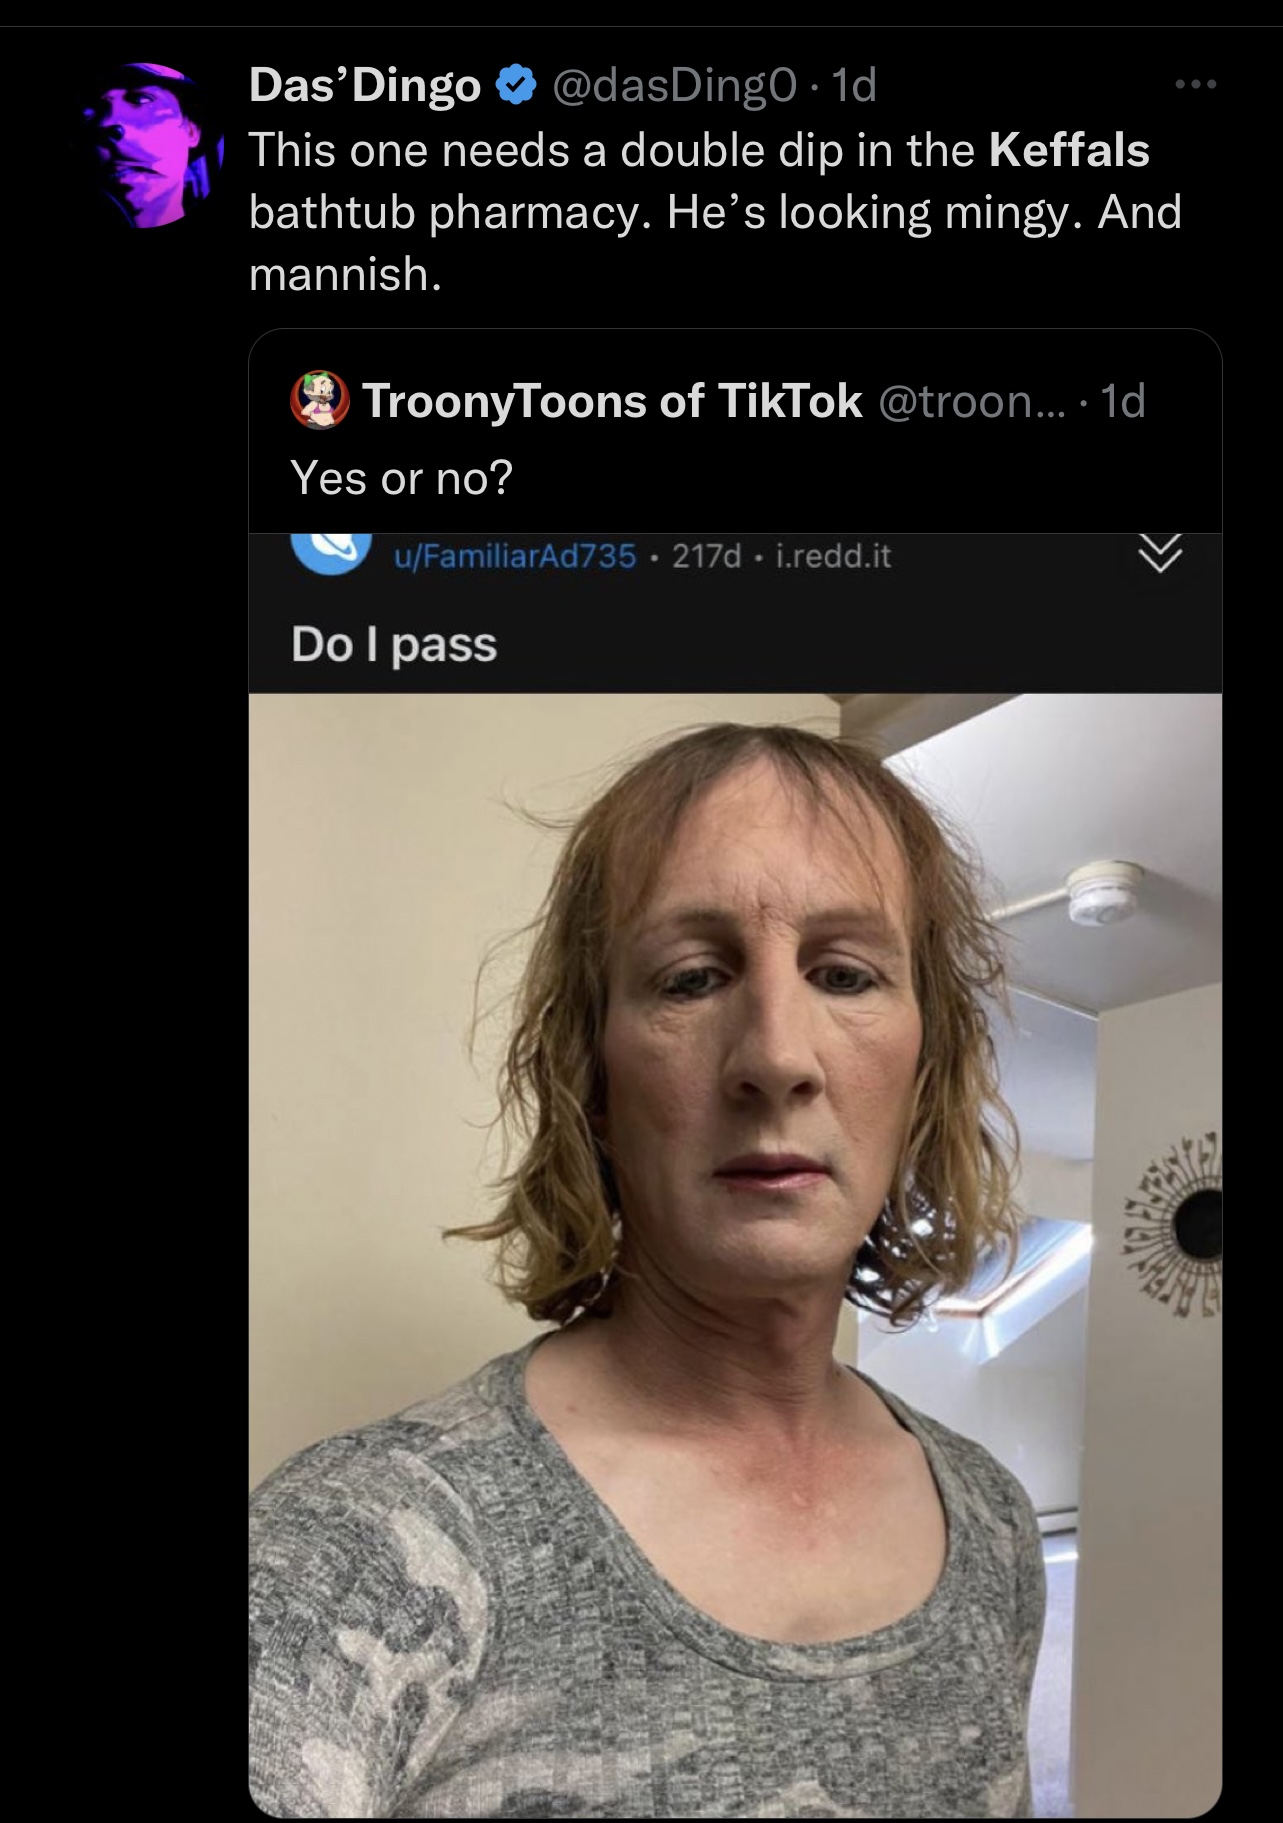Click the 217d post age label
Viewport: 1283px width, 1823px height.
point(707,555)
